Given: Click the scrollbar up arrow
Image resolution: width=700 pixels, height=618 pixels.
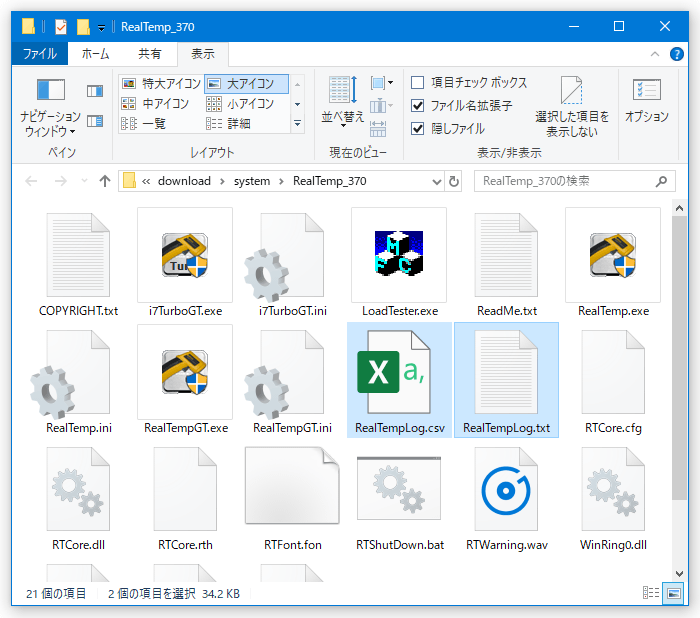Looking at the screenshot, I should pos(679,208).
